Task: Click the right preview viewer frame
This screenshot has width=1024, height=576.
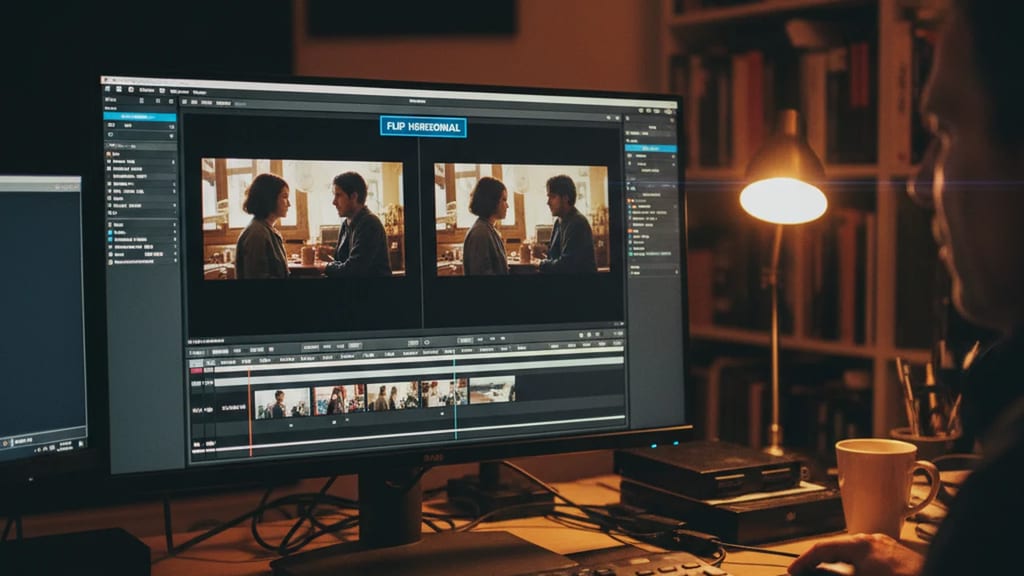Action: click(x=522, y=219)
